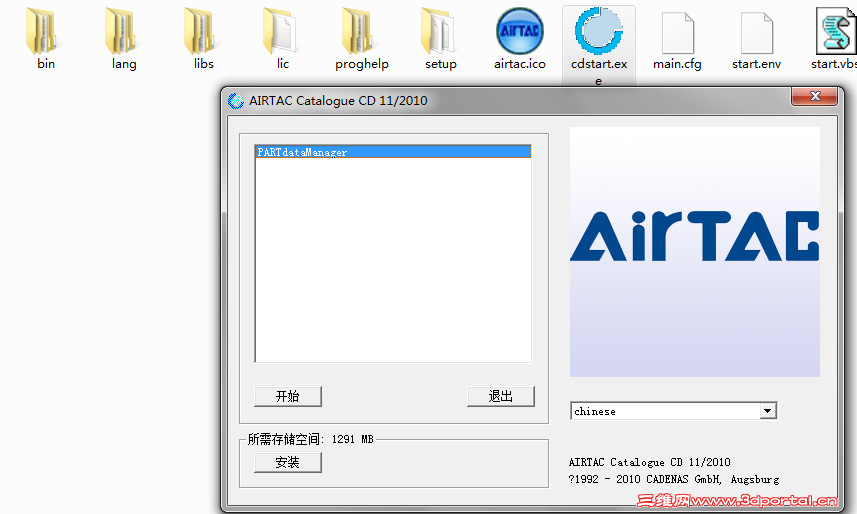Image resolution: width=857 pixels, height=514 pixels.
Task: Click the AIRTAC logo image
Action: tap(695, 252)
